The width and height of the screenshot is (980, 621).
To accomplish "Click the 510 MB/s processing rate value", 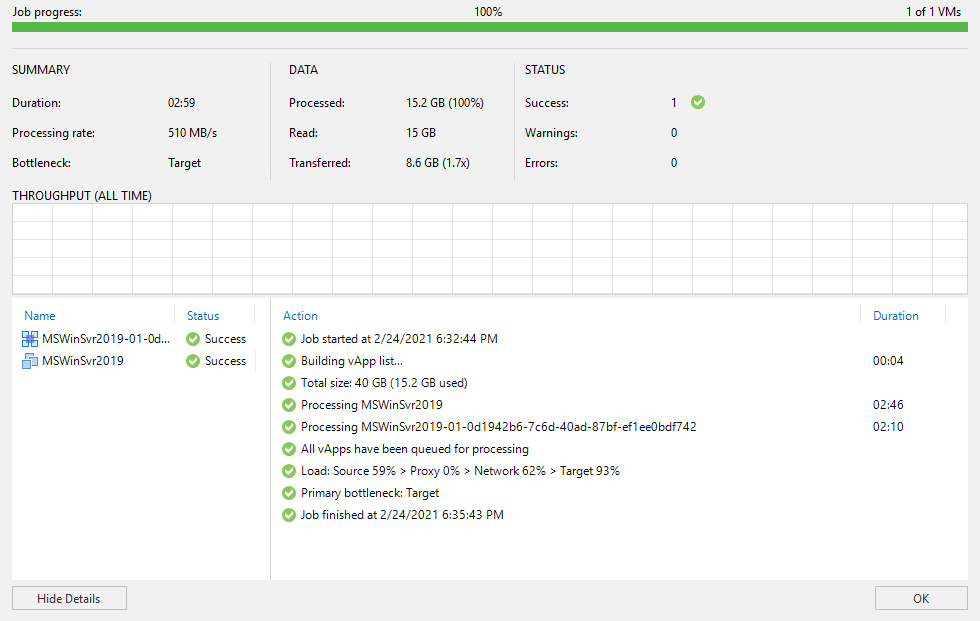I will pos(192,132).
